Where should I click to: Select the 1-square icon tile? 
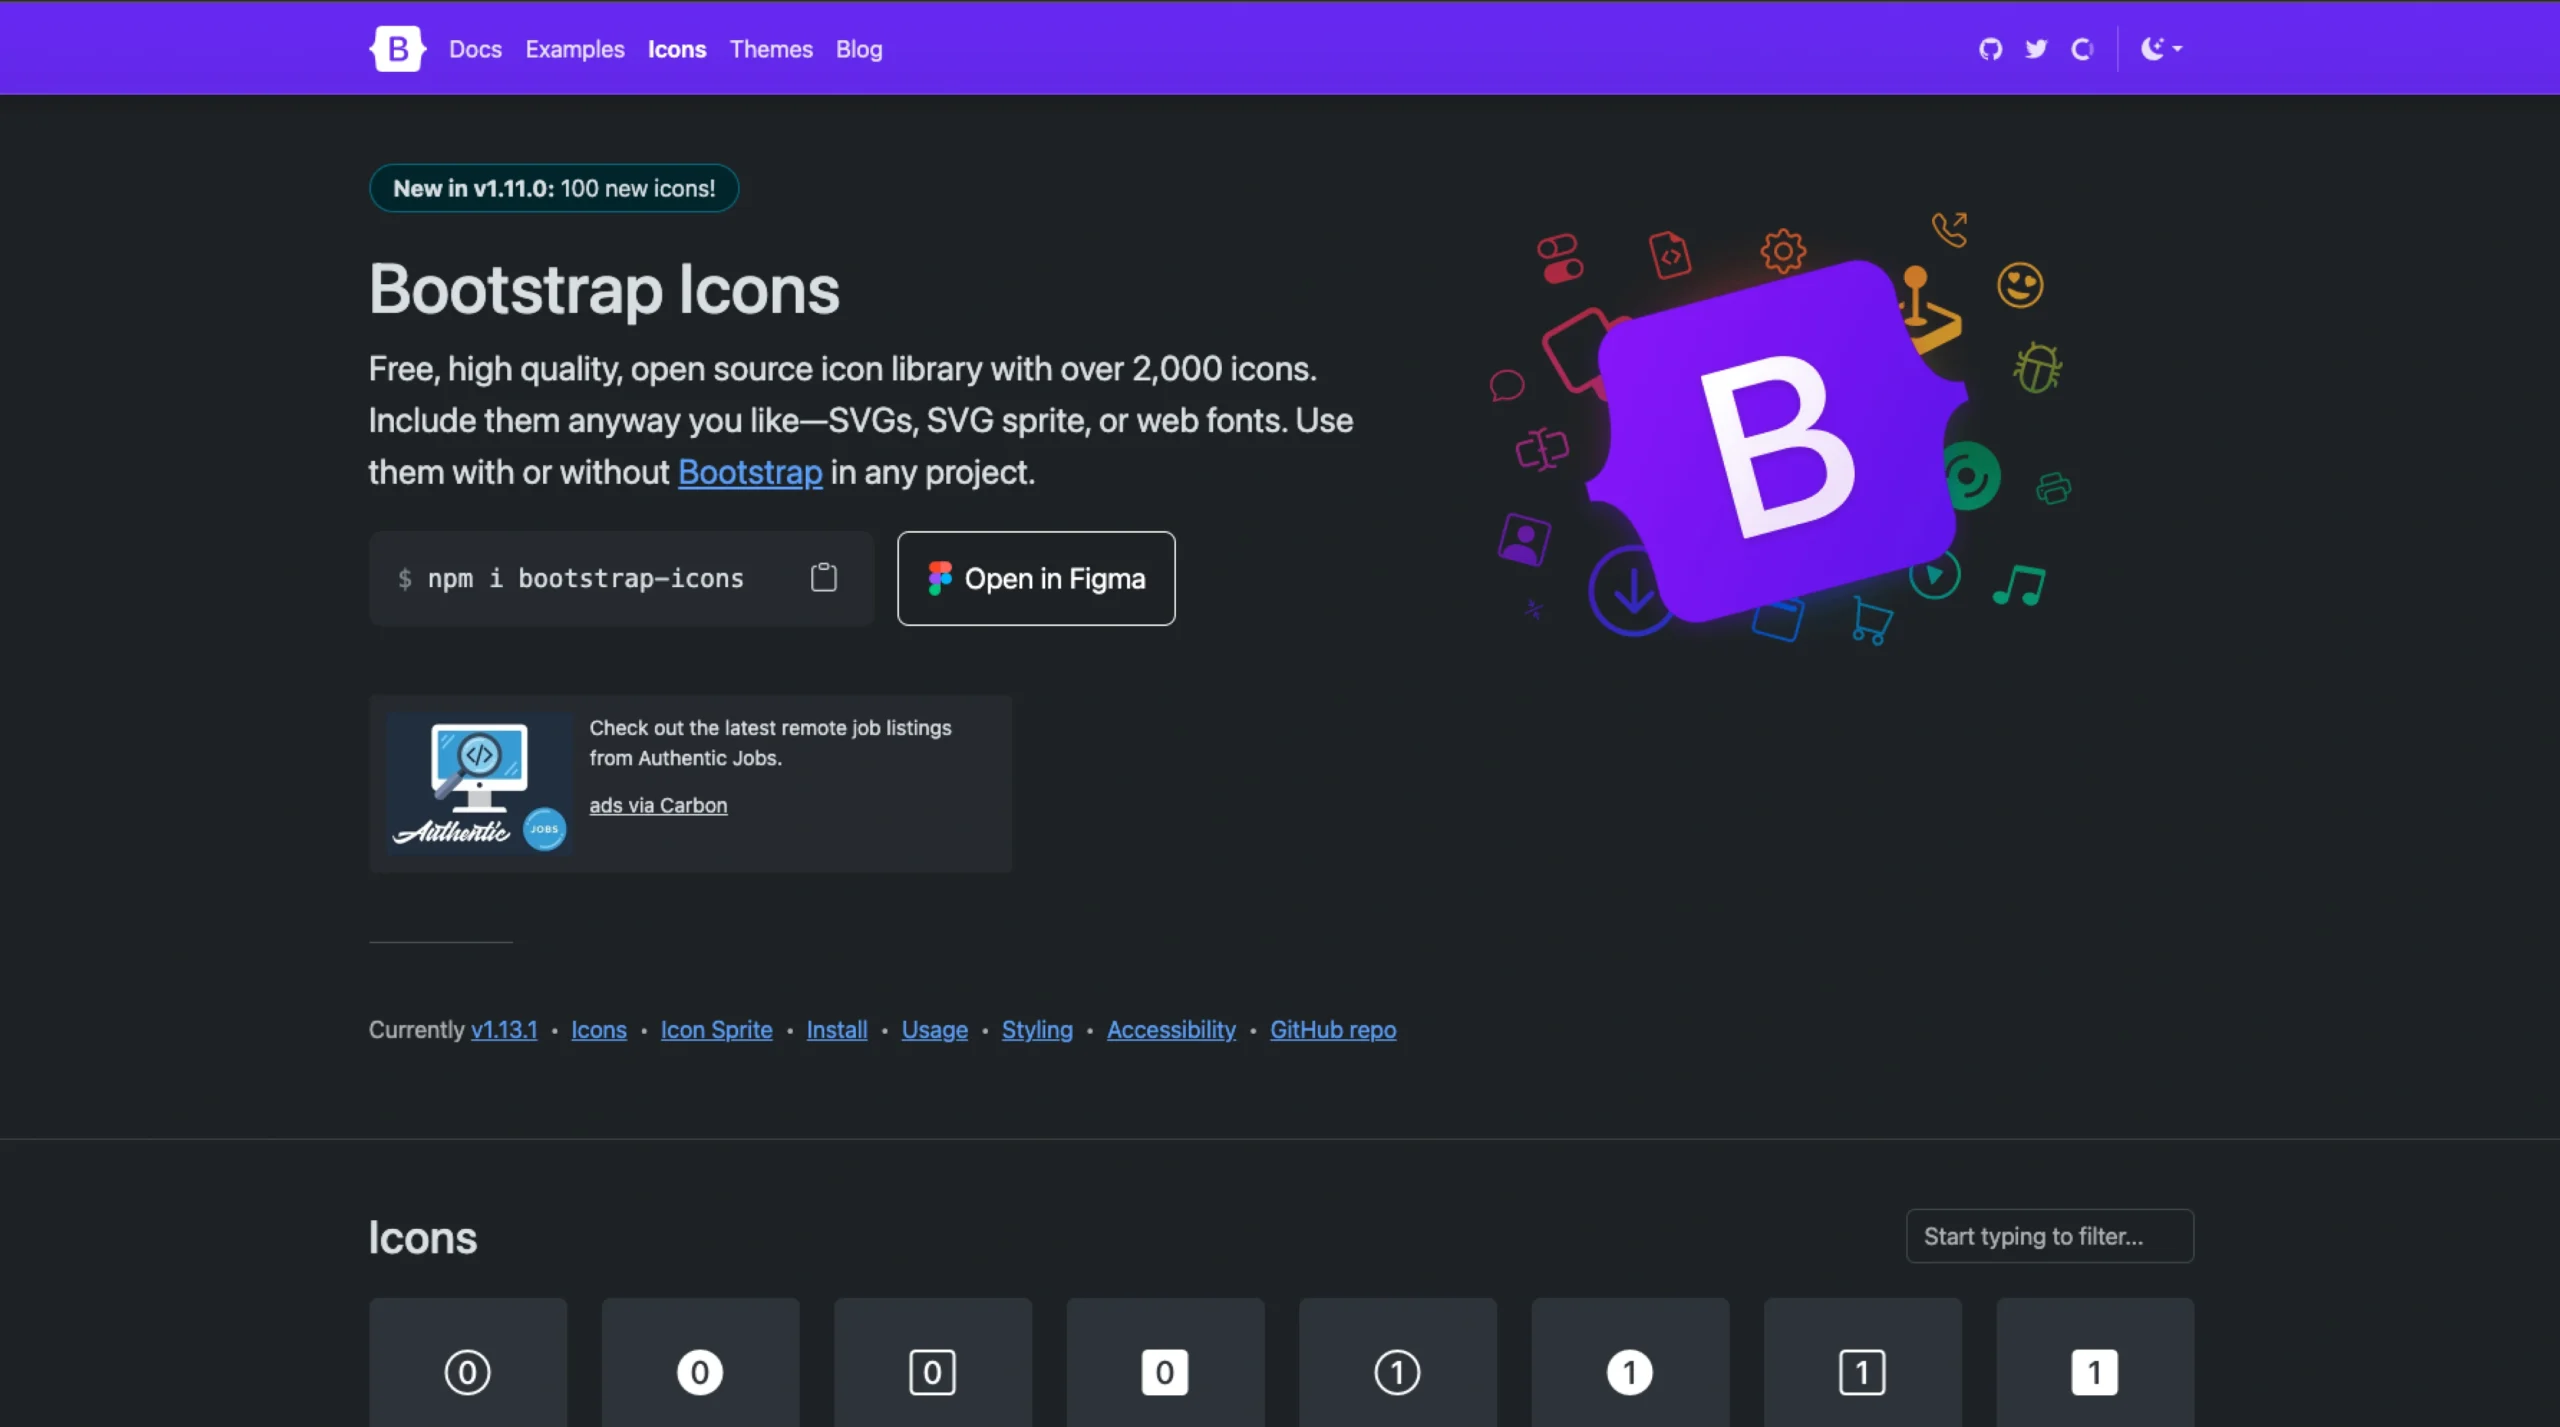(x=1863, y=1363)
